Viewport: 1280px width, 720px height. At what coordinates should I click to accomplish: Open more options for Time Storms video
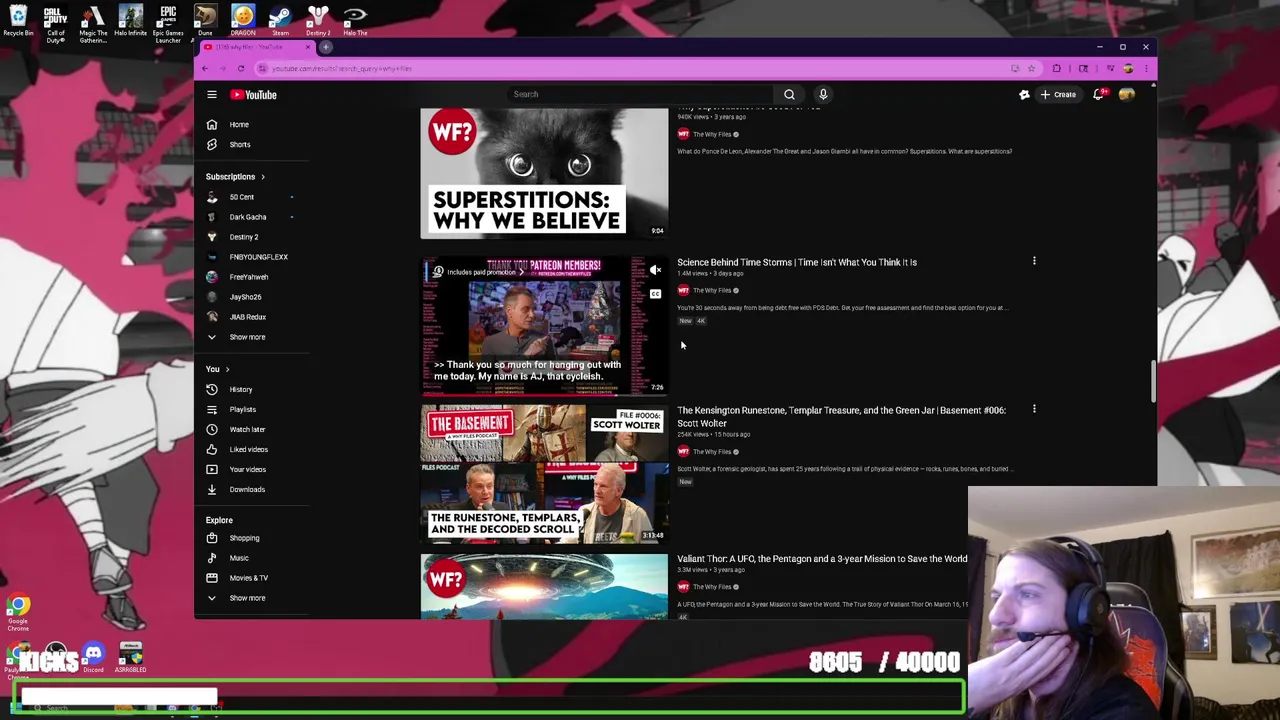coord(1034,262)
